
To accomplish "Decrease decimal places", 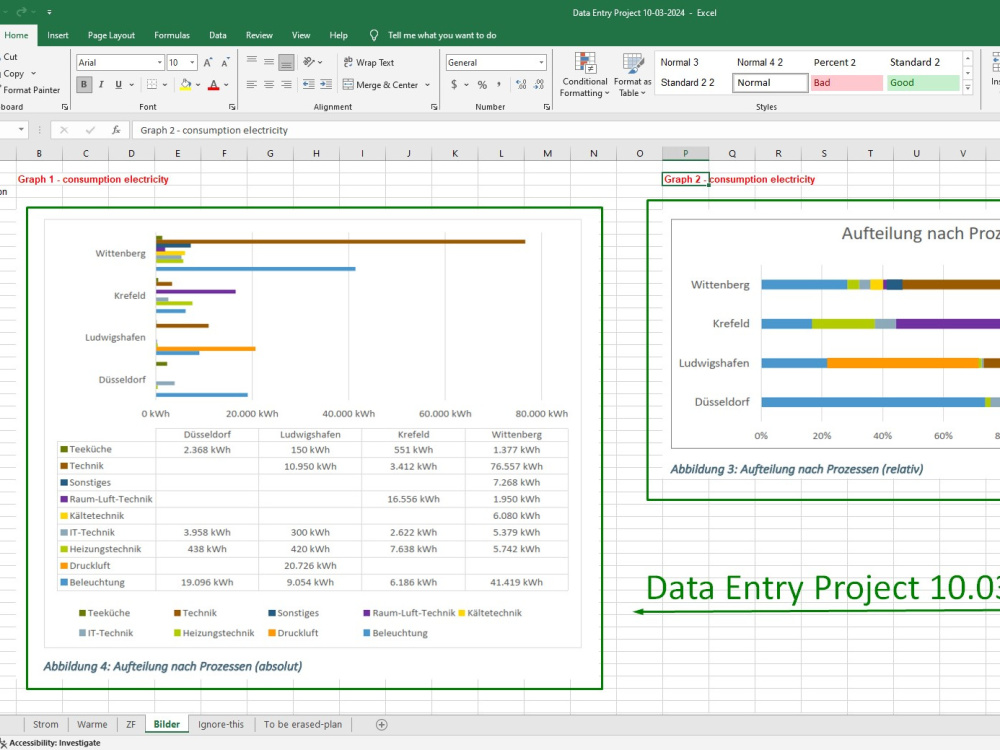I will [x=539, y=84].
